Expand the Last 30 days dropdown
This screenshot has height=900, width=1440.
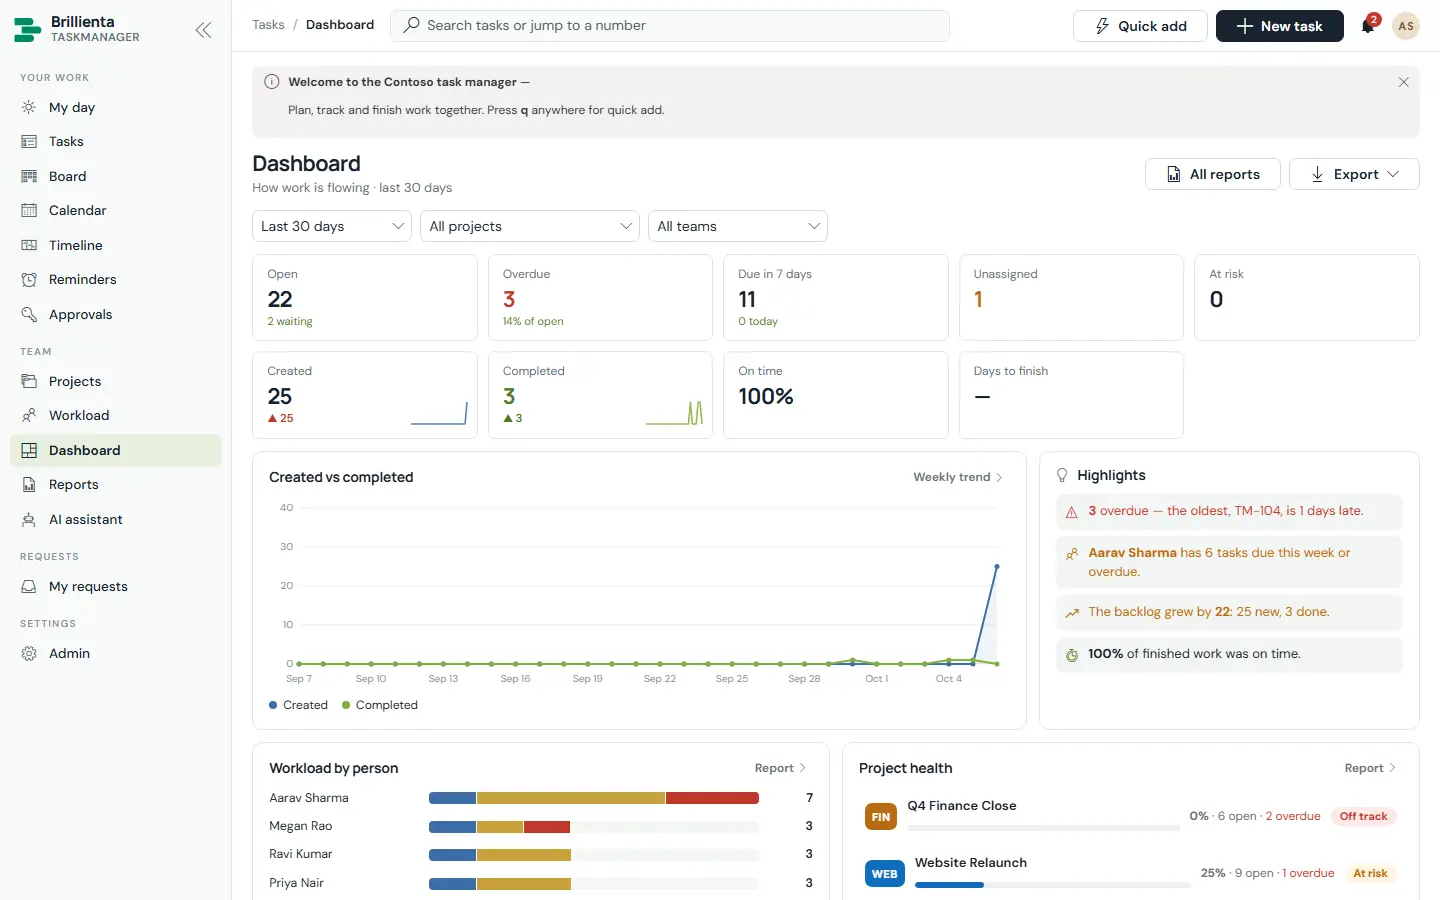coord(332,226)
